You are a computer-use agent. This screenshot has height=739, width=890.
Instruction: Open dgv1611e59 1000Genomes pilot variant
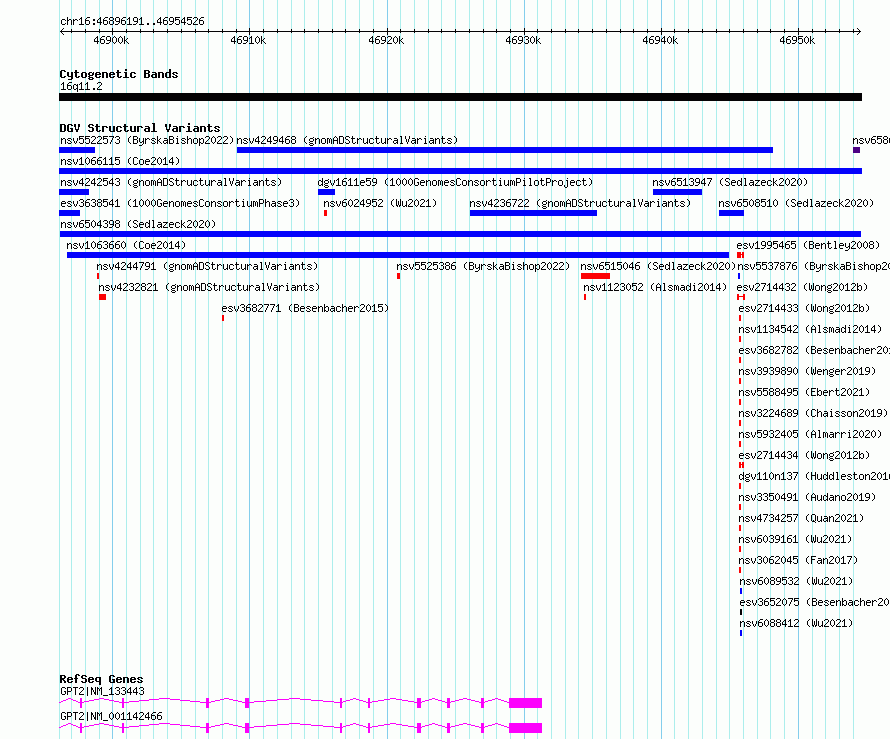tap(455, 182)
